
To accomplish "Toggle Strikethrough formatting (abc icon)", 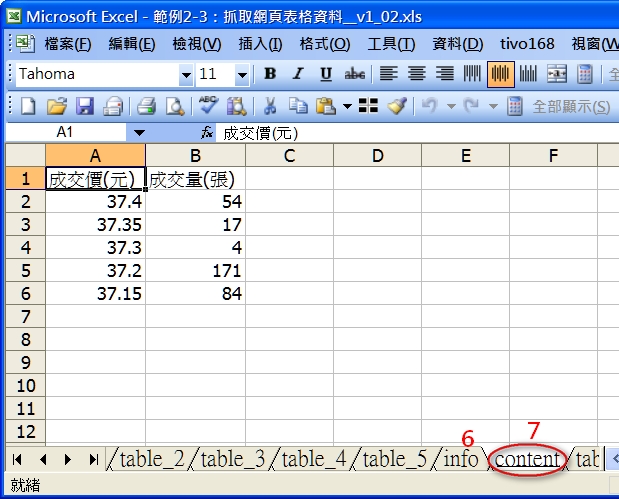I will coord(355,74).
